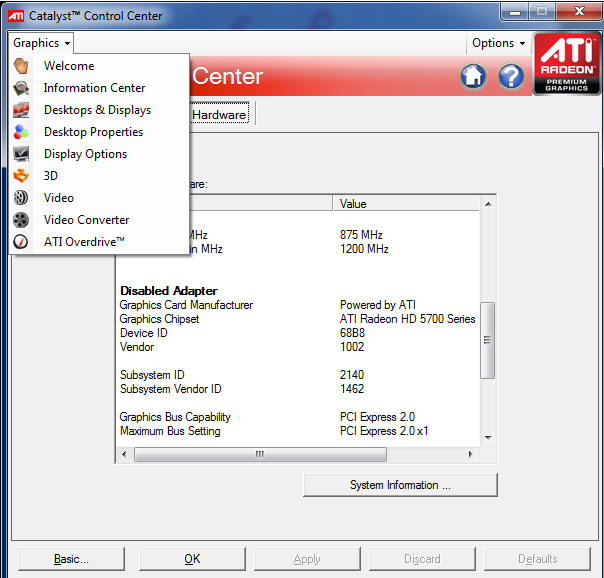
Task: Click the Vendor row label
Action: tap(137, 347)
